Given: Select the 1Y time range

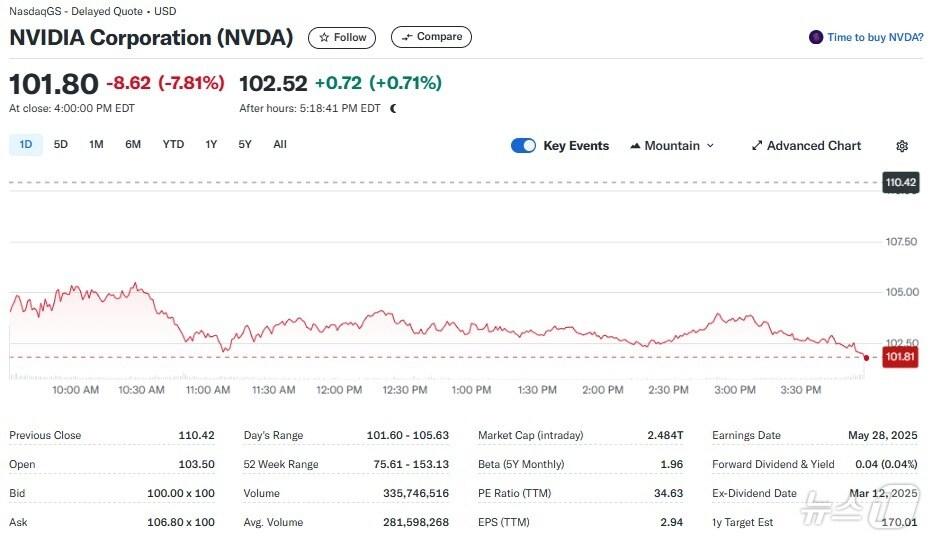Looking at the screenshot, I should pos(211,144).
